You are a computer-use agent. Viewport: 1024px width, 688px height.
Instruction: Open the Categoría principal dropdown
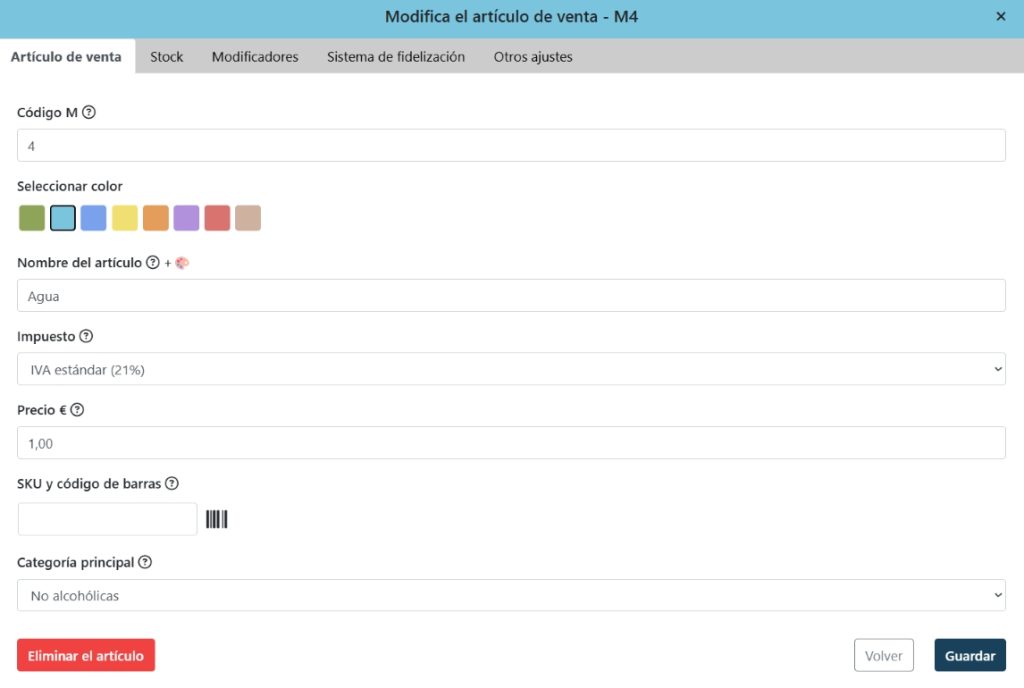pos(512,594)
